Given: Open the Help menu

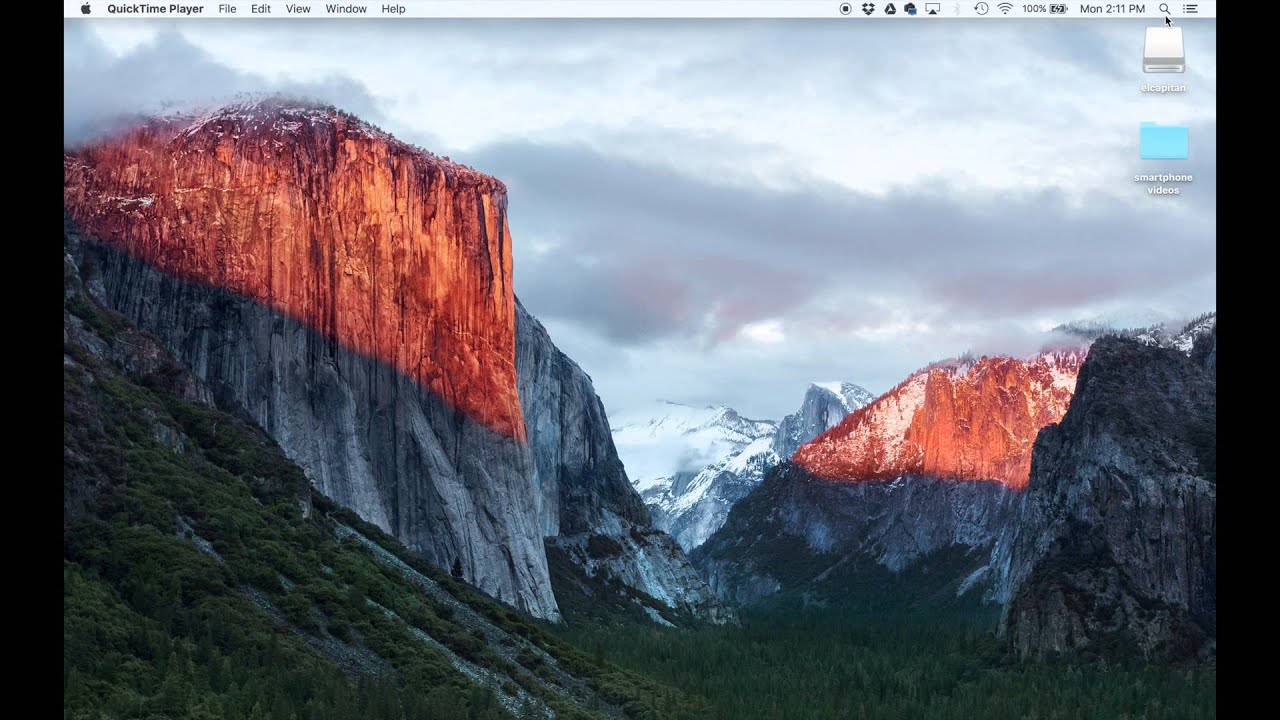Looking at the screenshot, I should click(393, 9).
